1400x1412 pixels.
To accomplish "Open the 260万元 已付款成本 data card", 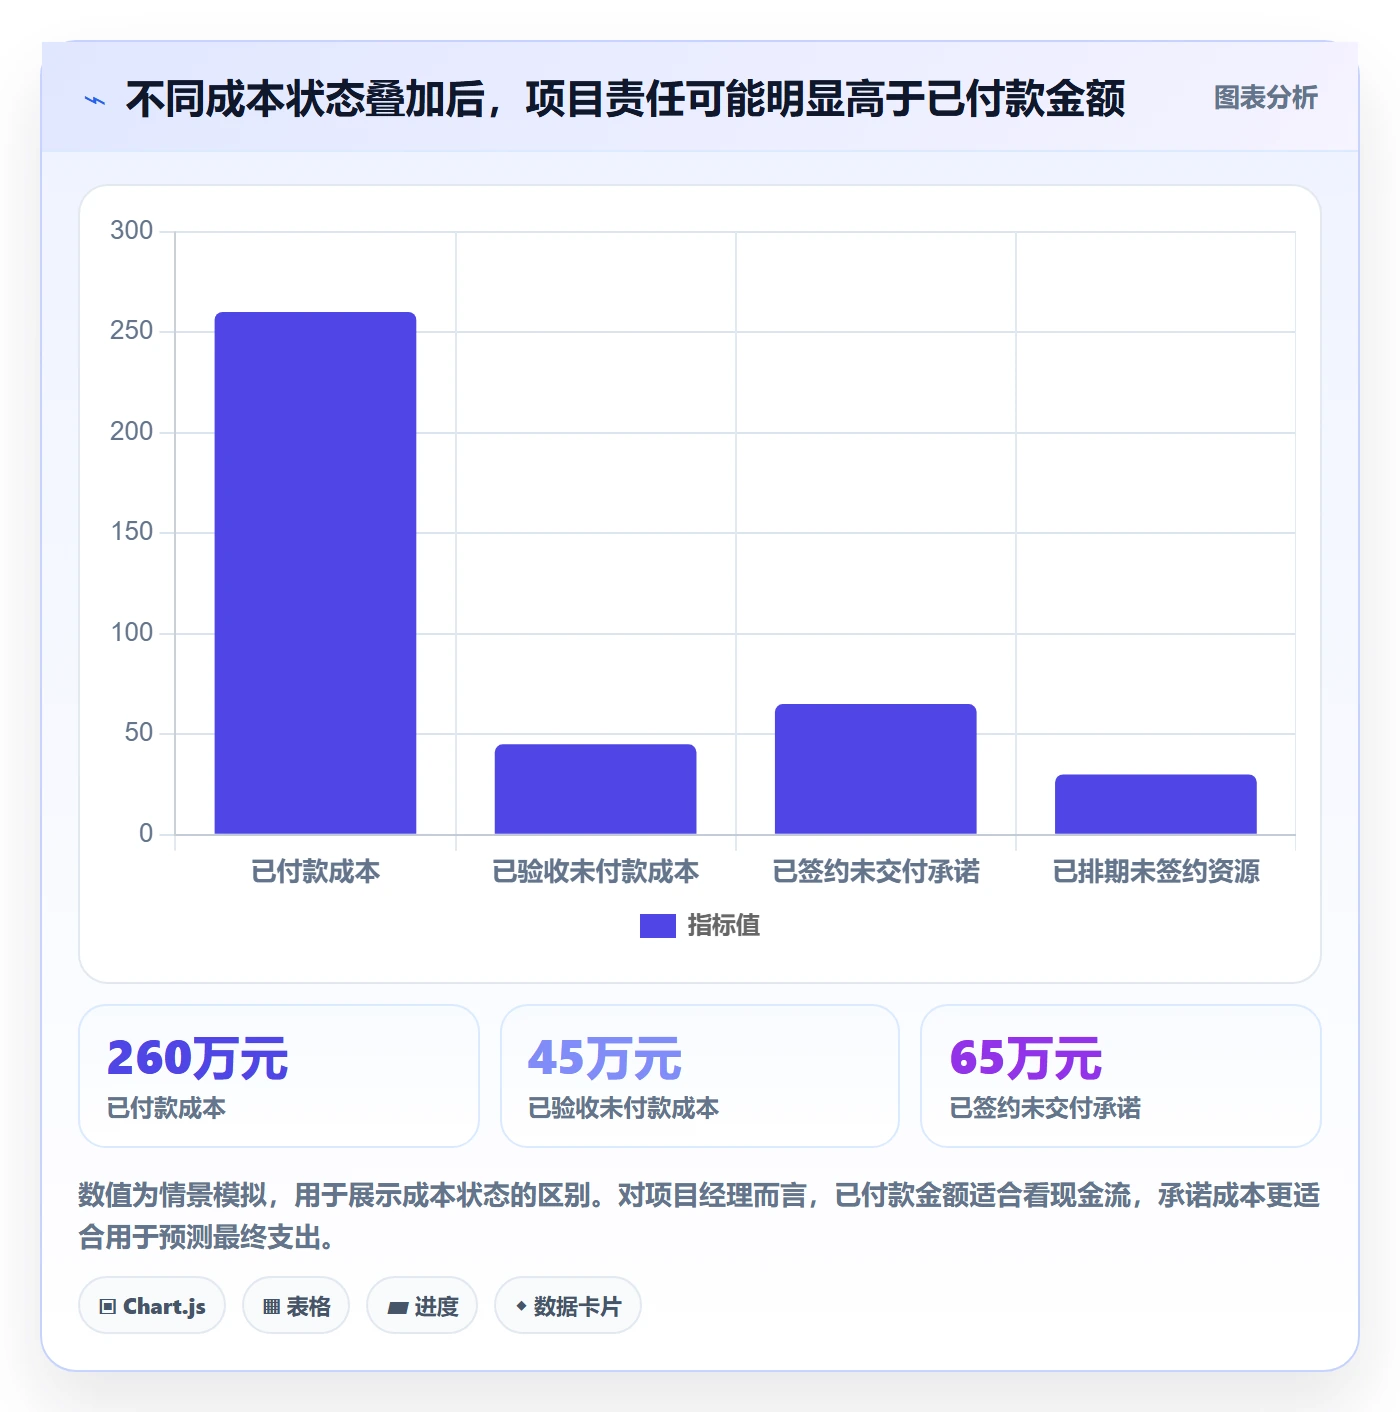I will (x=279, y=1076).
